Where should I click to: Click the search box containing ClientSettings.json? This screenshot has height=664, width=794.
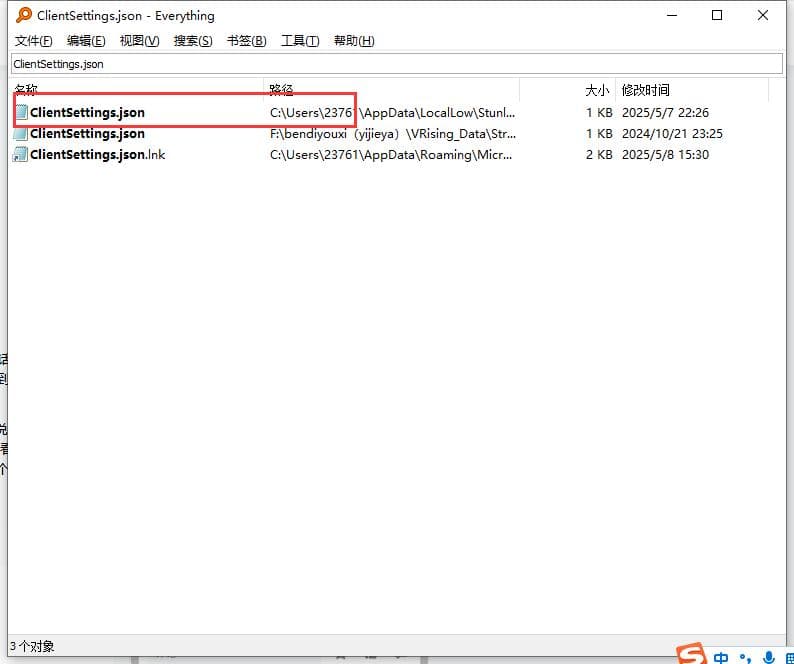coord(396,64)
